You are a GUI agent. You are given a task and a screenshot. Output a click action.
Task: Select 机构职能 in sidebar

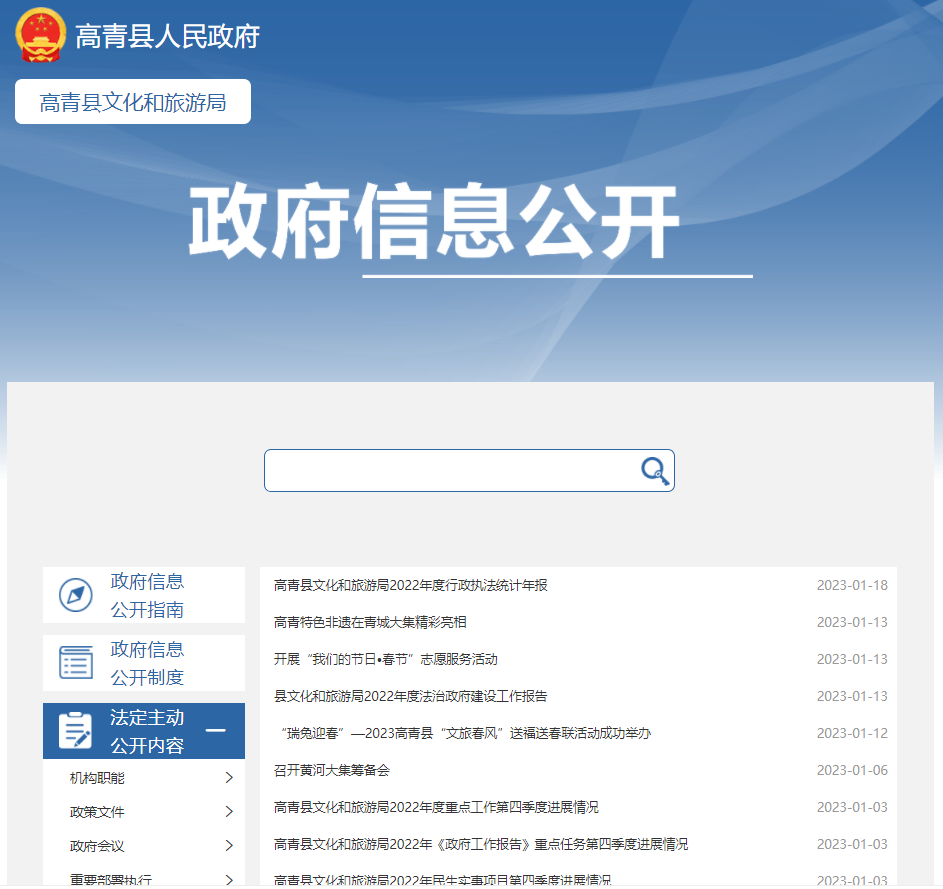[x=97, y=778]
